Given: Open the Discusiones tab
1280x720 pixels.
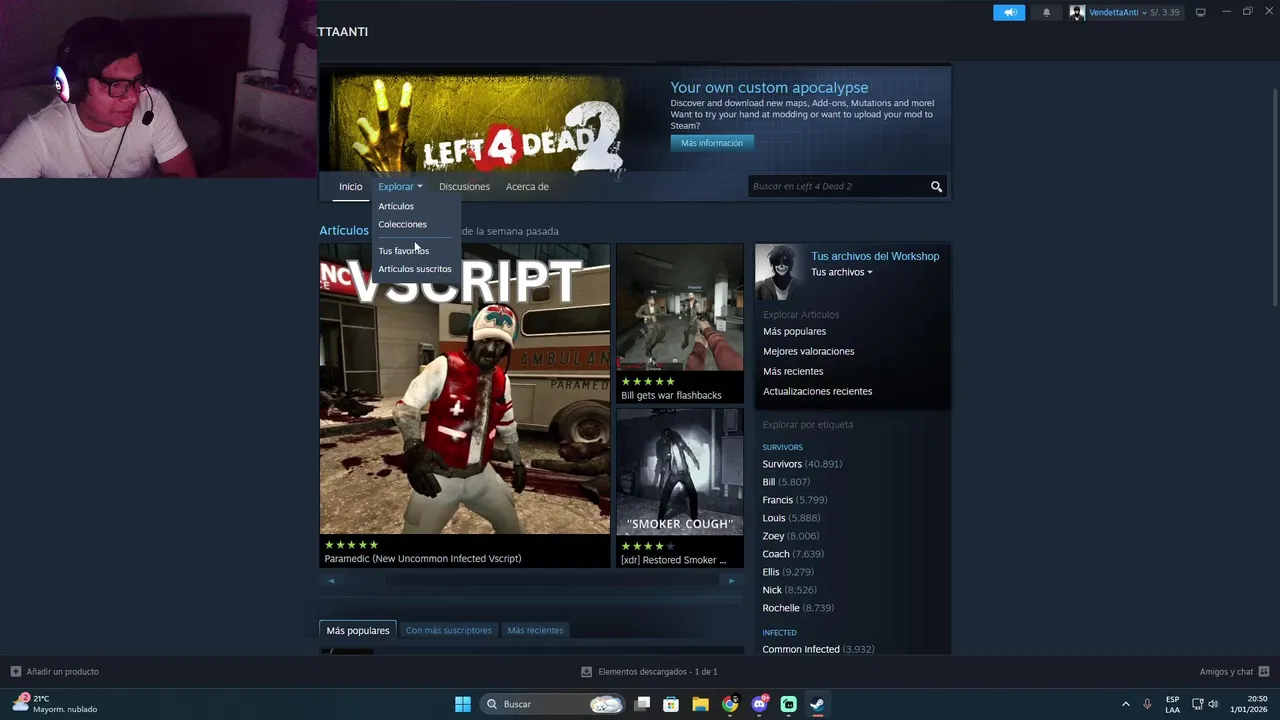Looking at the screenshot, I should (x=464, y=187).
